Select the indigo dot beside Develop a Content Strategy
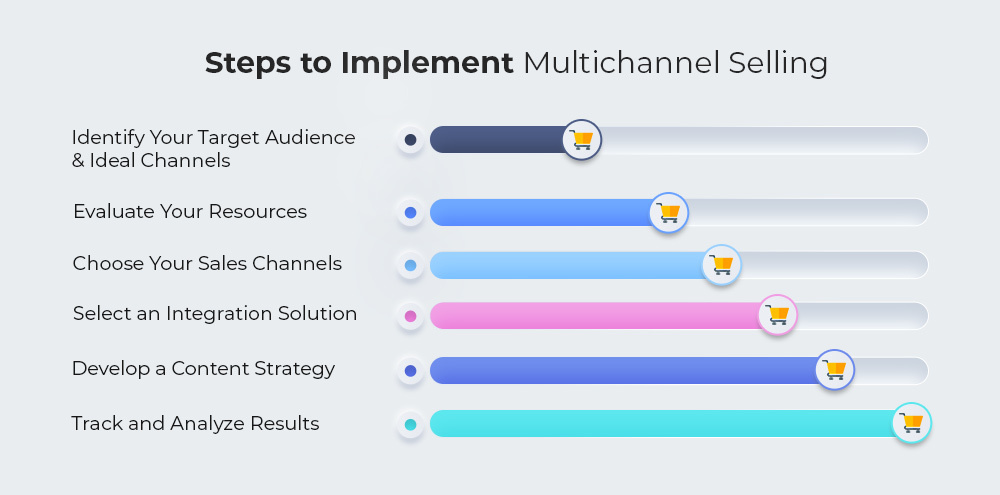 point(411,371)
